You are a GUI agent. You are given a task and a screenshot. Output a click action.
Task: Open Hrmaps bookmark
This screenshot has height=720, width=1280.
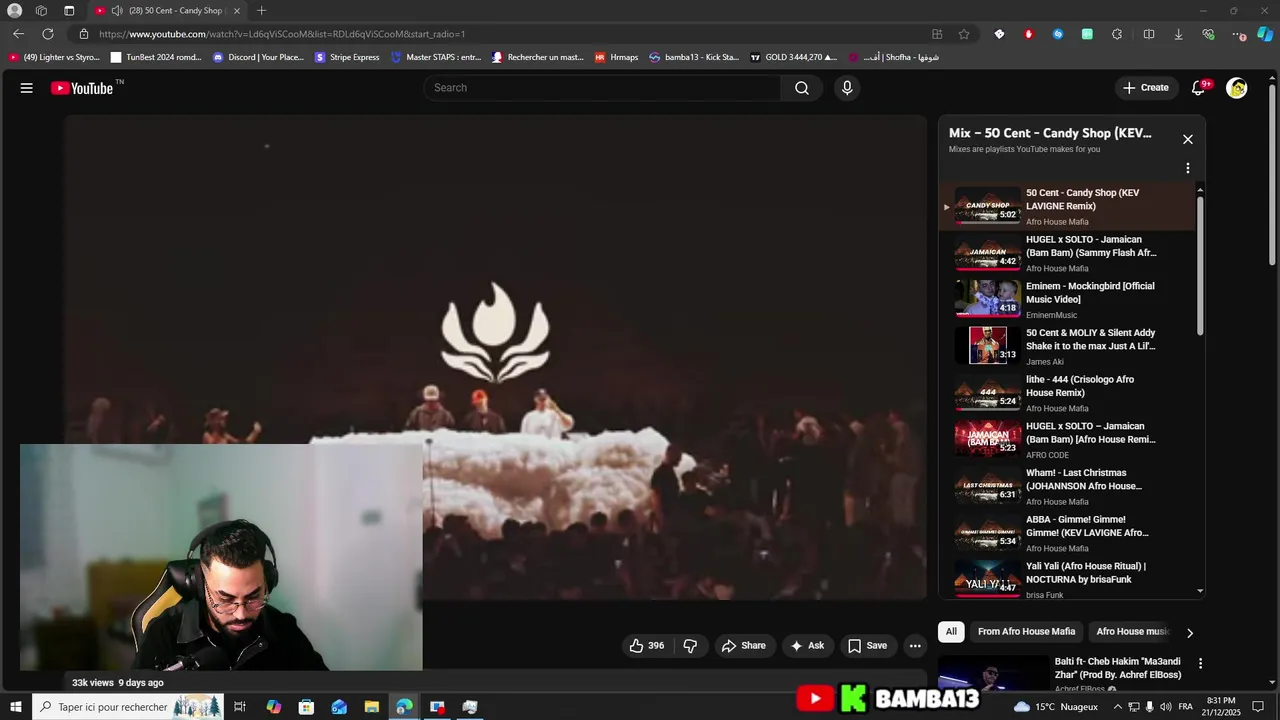[616, 57]
